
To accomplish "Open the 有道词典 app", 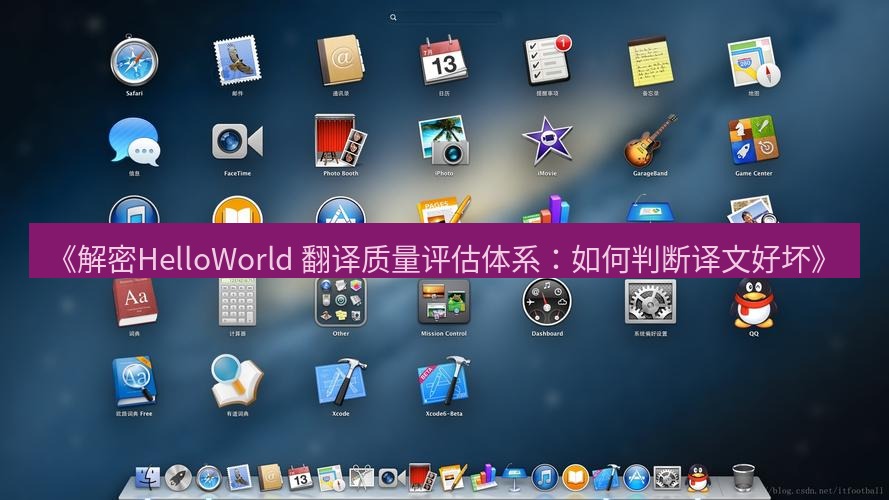I will pyautogui.click(x=238, y=382).
